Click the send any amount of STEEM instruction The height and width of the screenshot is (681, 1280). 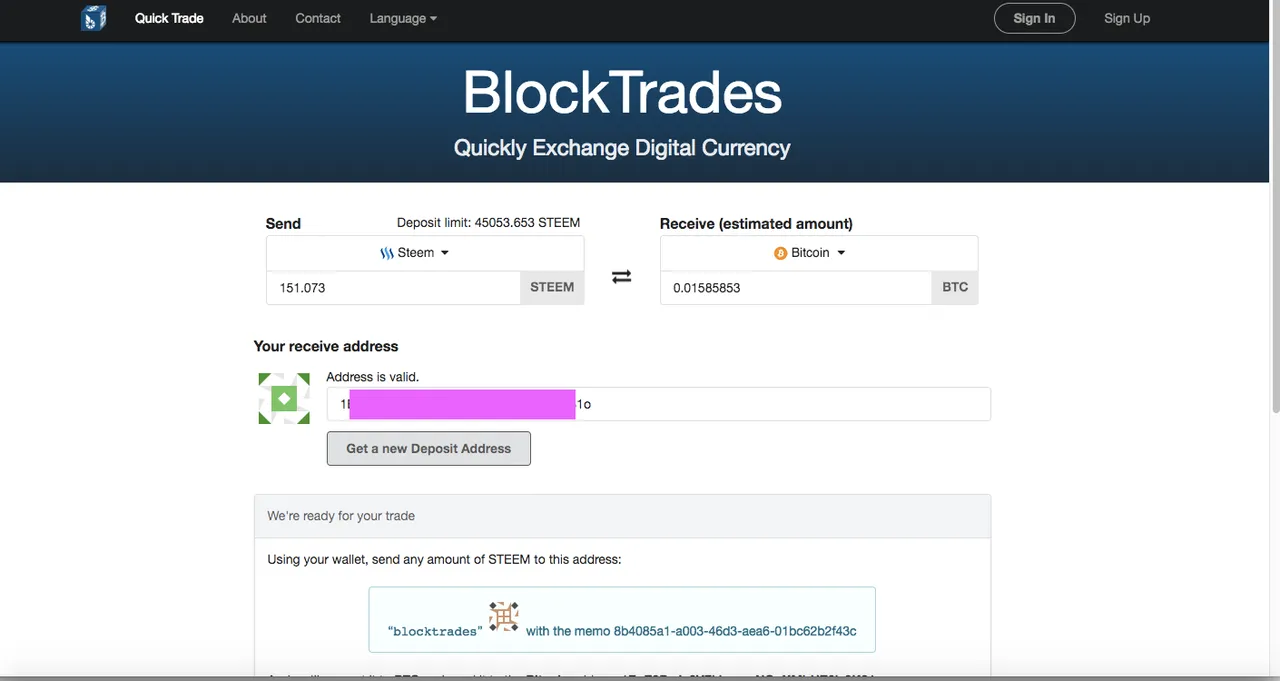click(444, 559)
